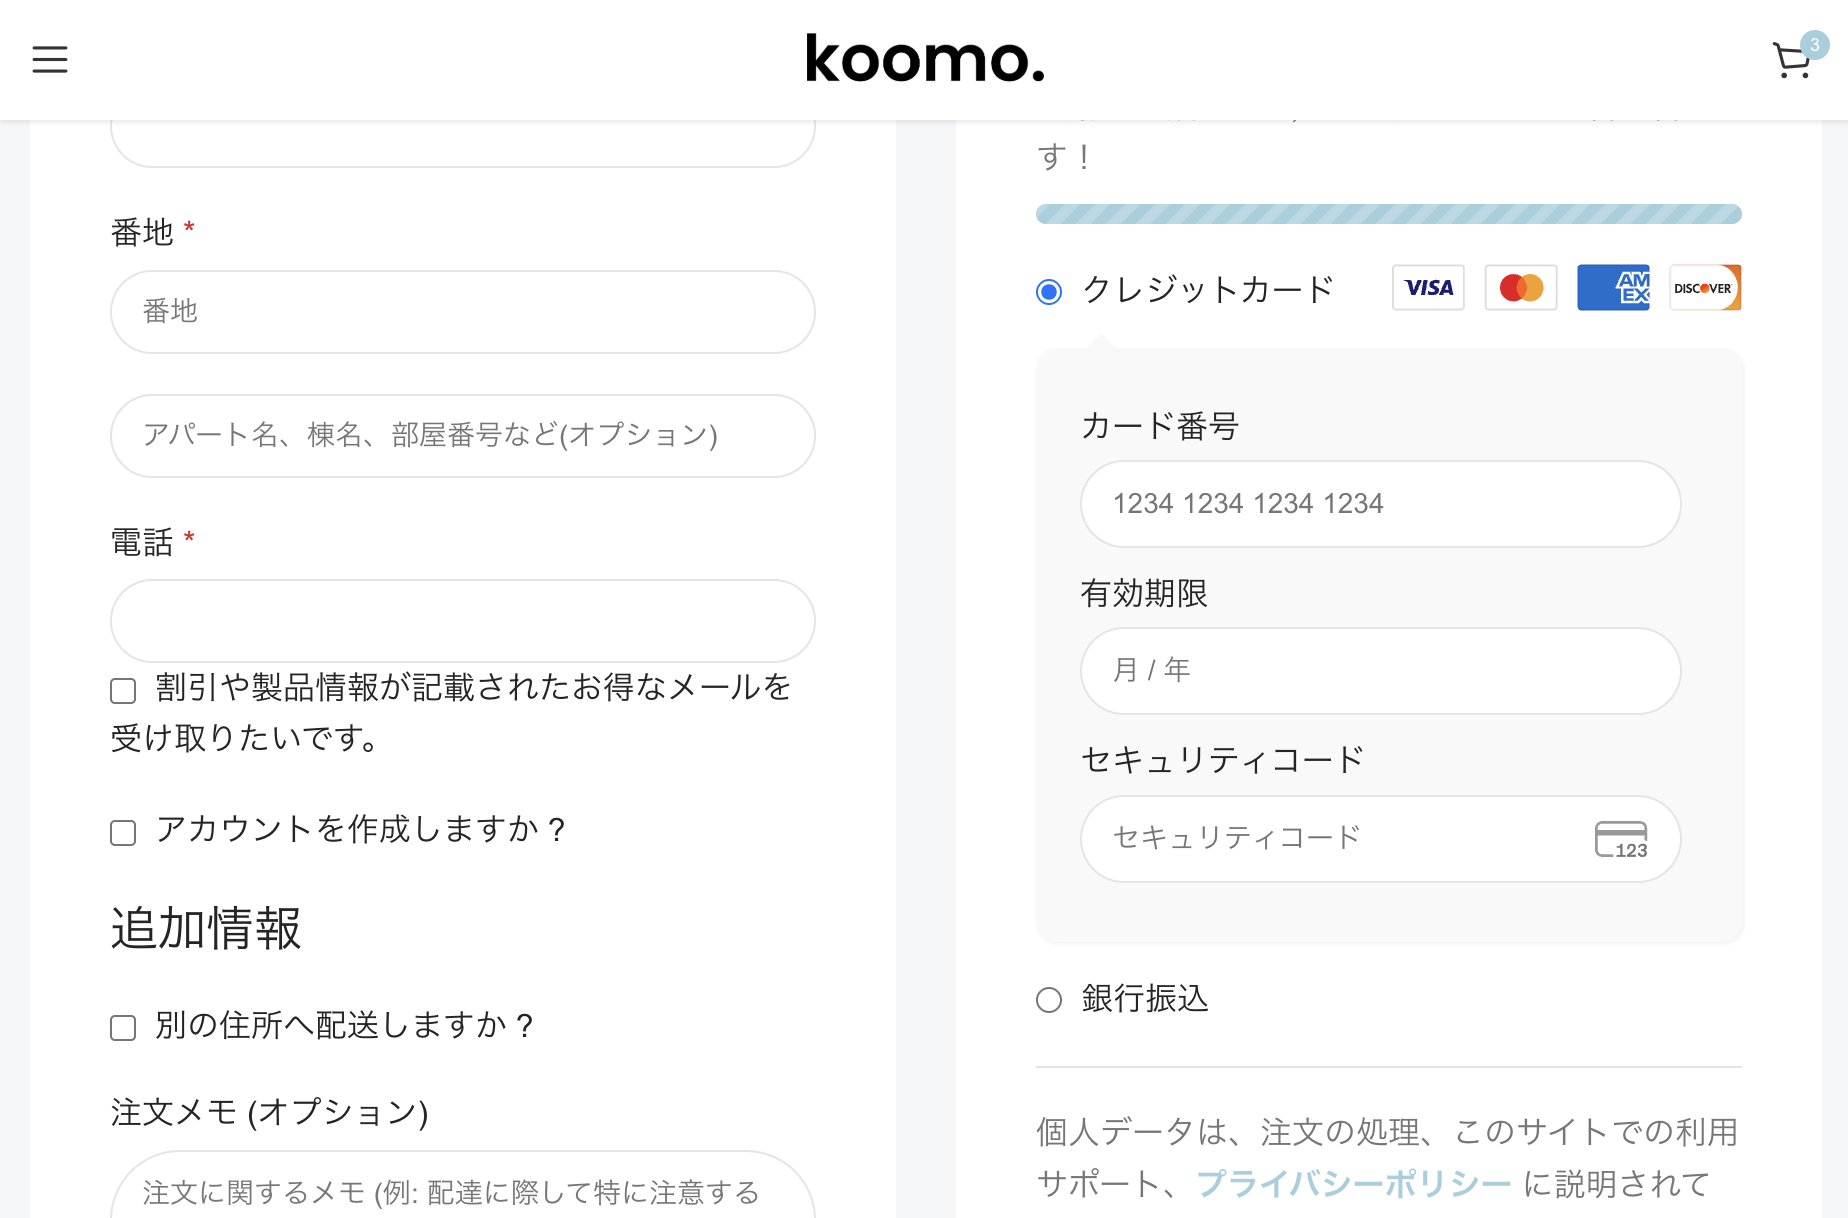Viewport: 1848px width, 1218px height.
Task: Click the American Express logo
Action: coord(1613,288)
